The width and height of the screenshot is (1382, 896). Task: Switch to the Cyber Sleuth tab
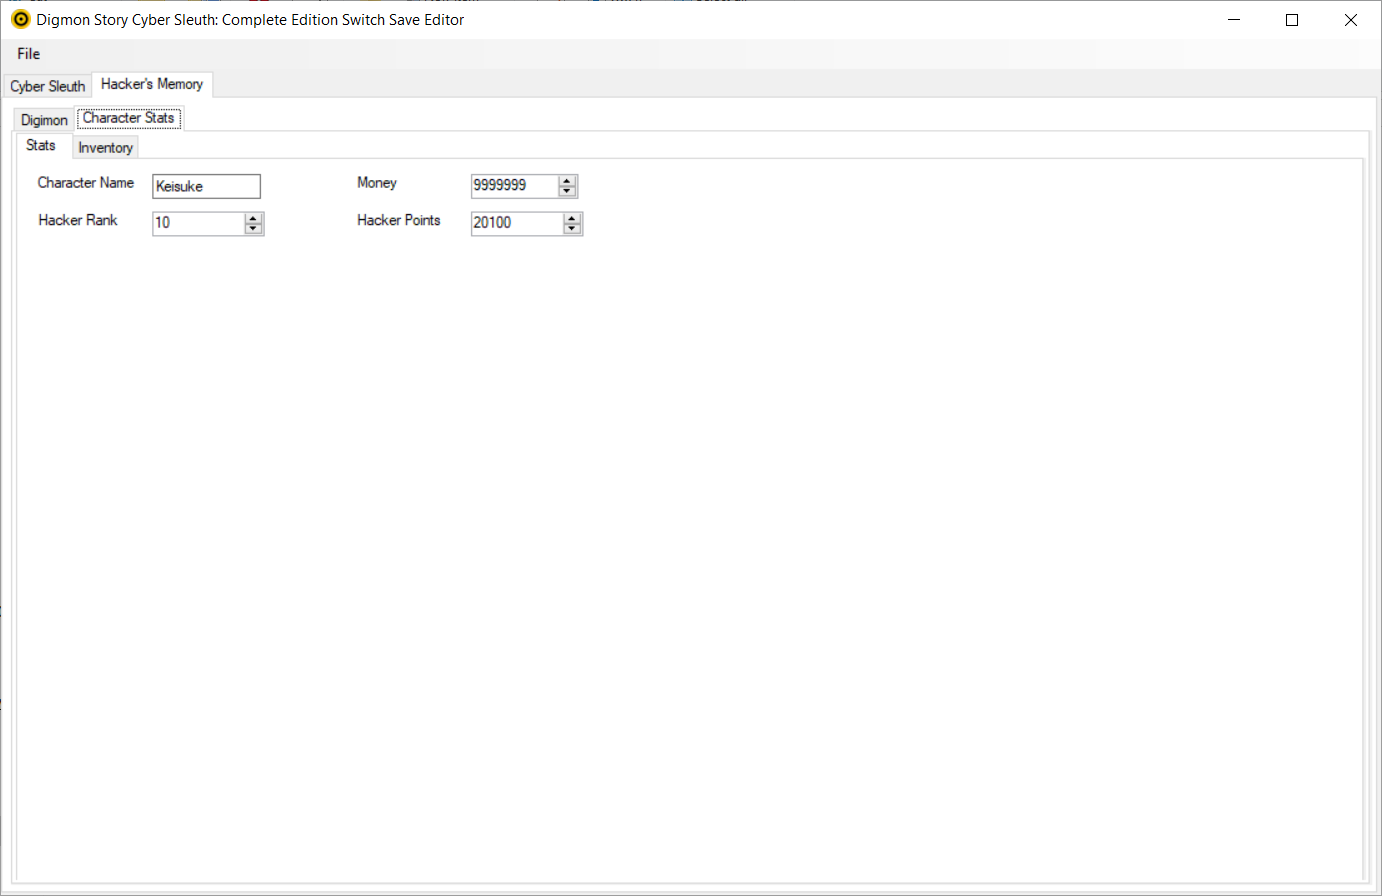click(x=48, y=86)
